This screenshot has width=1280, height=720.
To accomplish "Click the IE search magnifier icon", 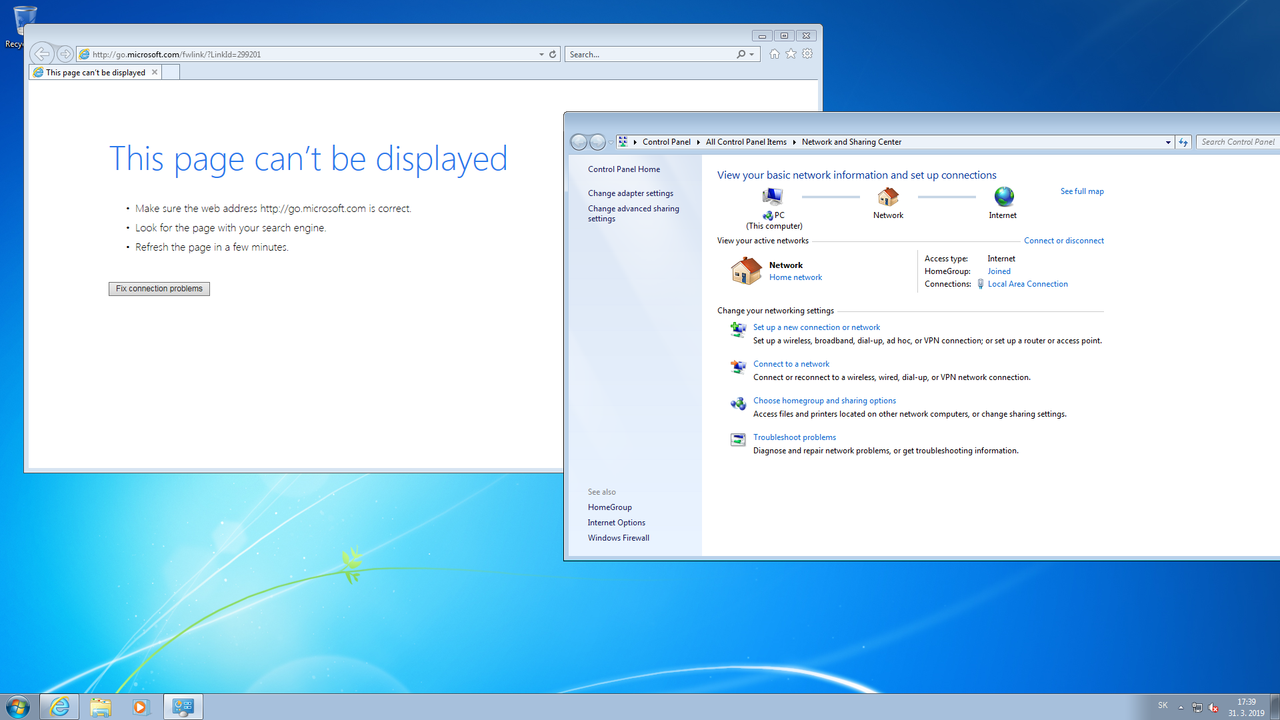I will (x=741, y=54).
